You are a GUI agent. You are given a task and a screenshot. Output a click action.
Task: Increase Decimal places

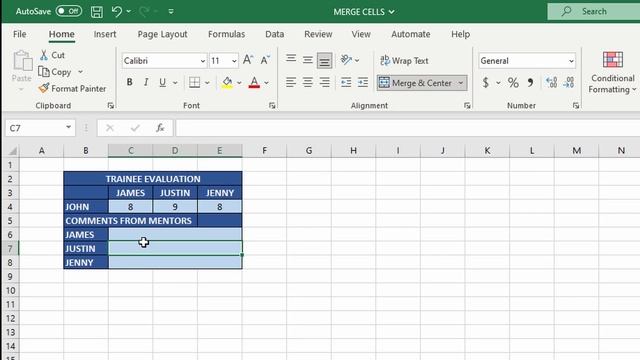(x=552, y=83)
